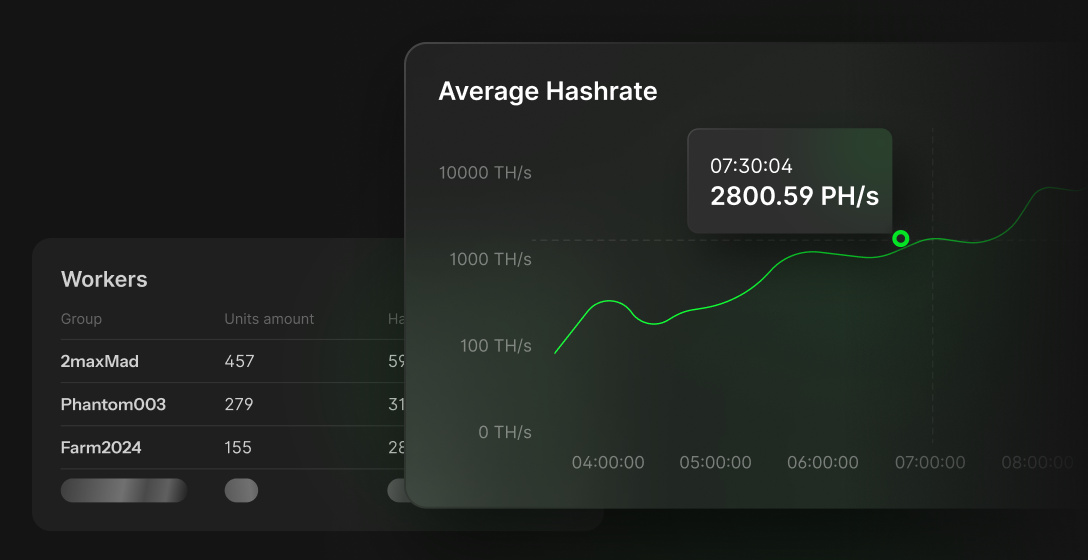This screenshot has width=1088, height=560.
Task: Click the 10000 TH/s axis label
Action: 485,173
